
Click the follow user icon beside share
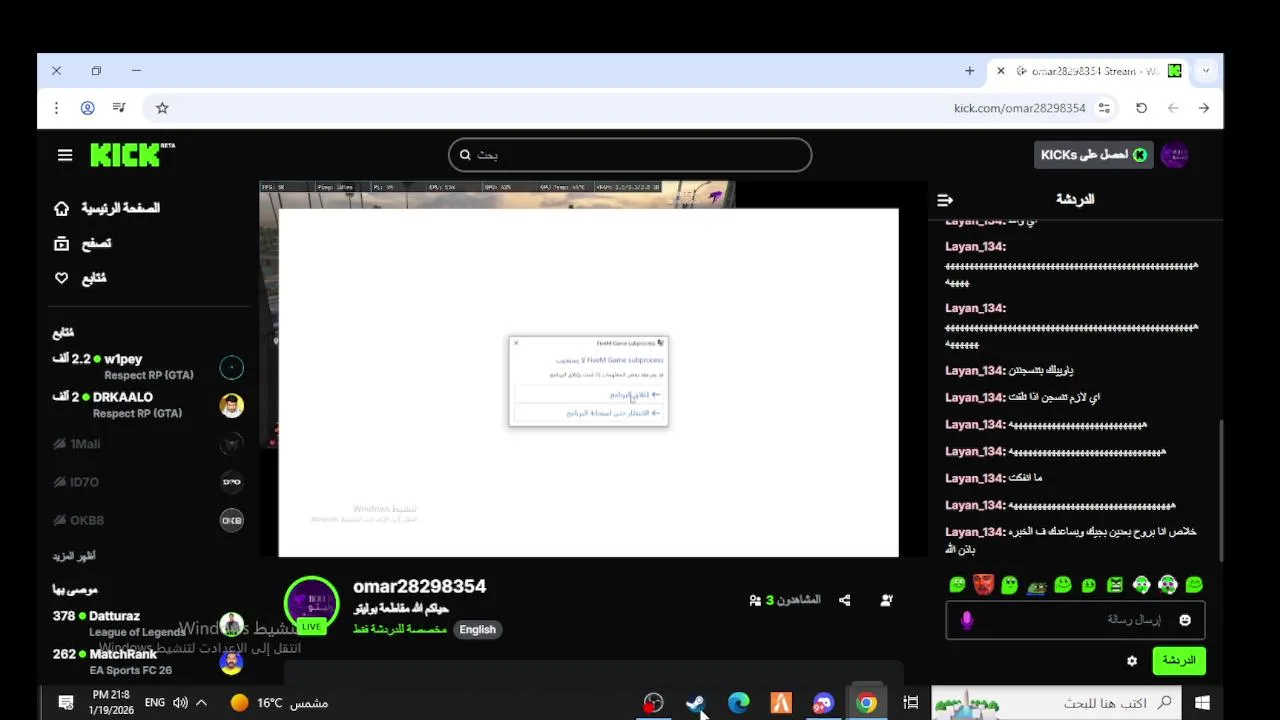click(x=886, y=600)
